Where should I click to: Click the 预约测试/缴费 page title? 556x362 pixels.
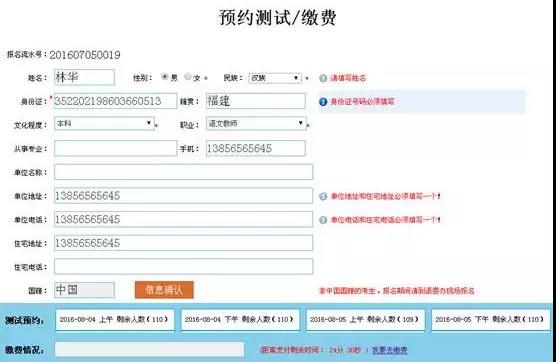pos(278,18)
